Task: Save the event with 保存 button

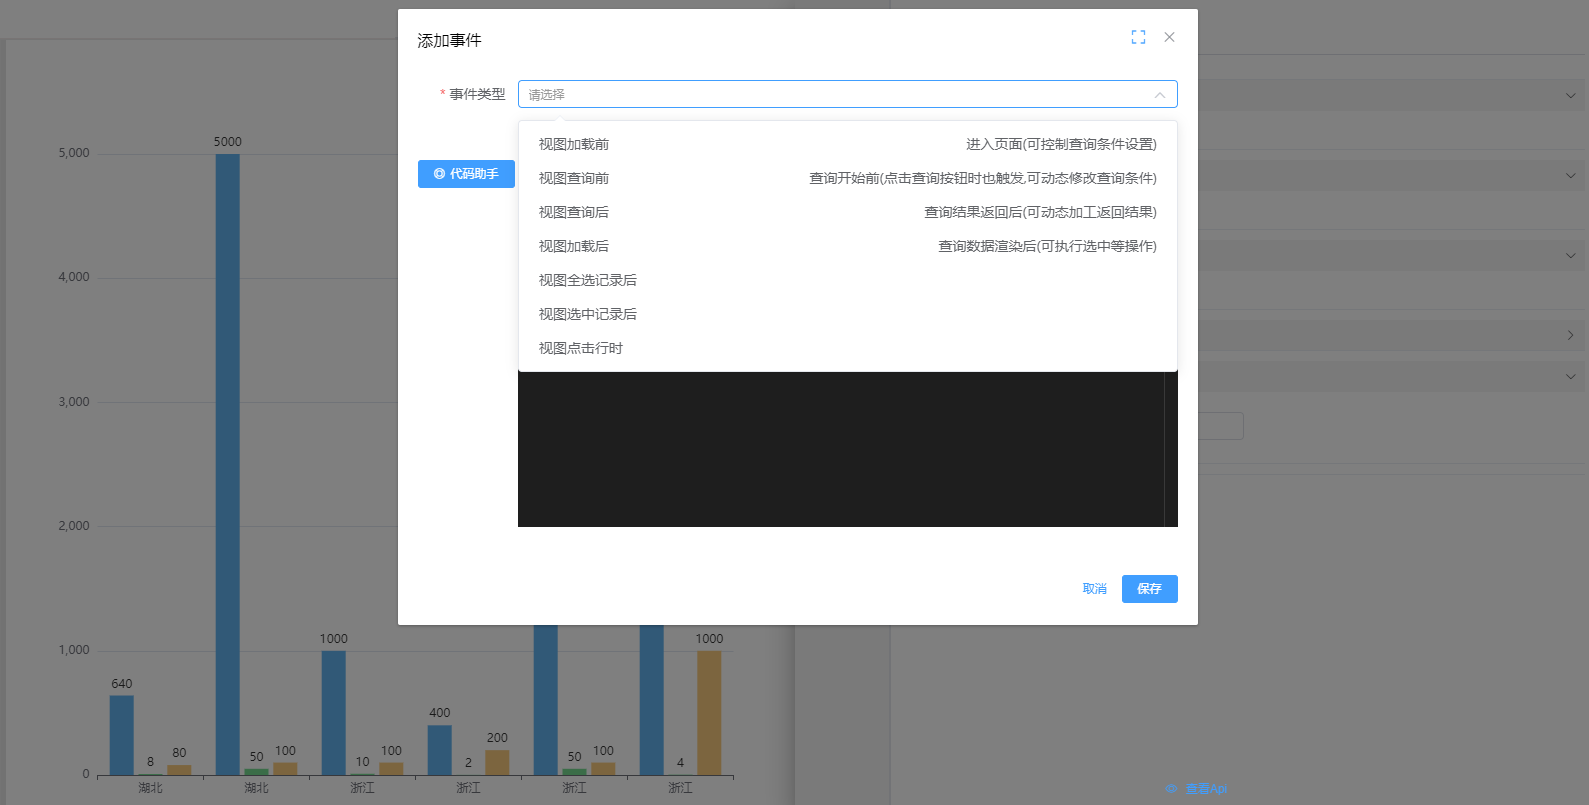Action: coord(1149,589)
